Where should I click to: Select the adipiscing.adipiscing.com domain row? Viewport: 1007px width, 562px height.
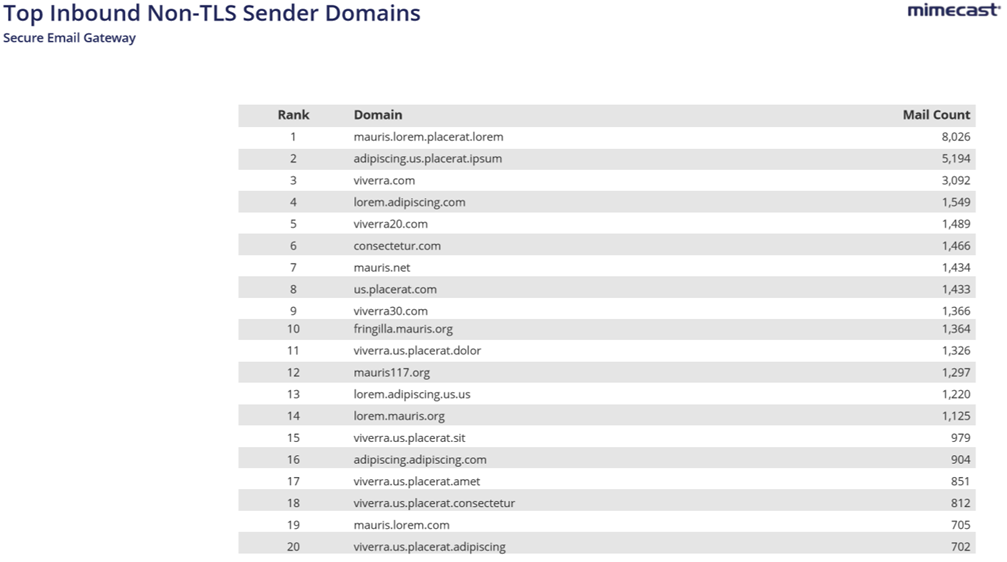(420, 460)
